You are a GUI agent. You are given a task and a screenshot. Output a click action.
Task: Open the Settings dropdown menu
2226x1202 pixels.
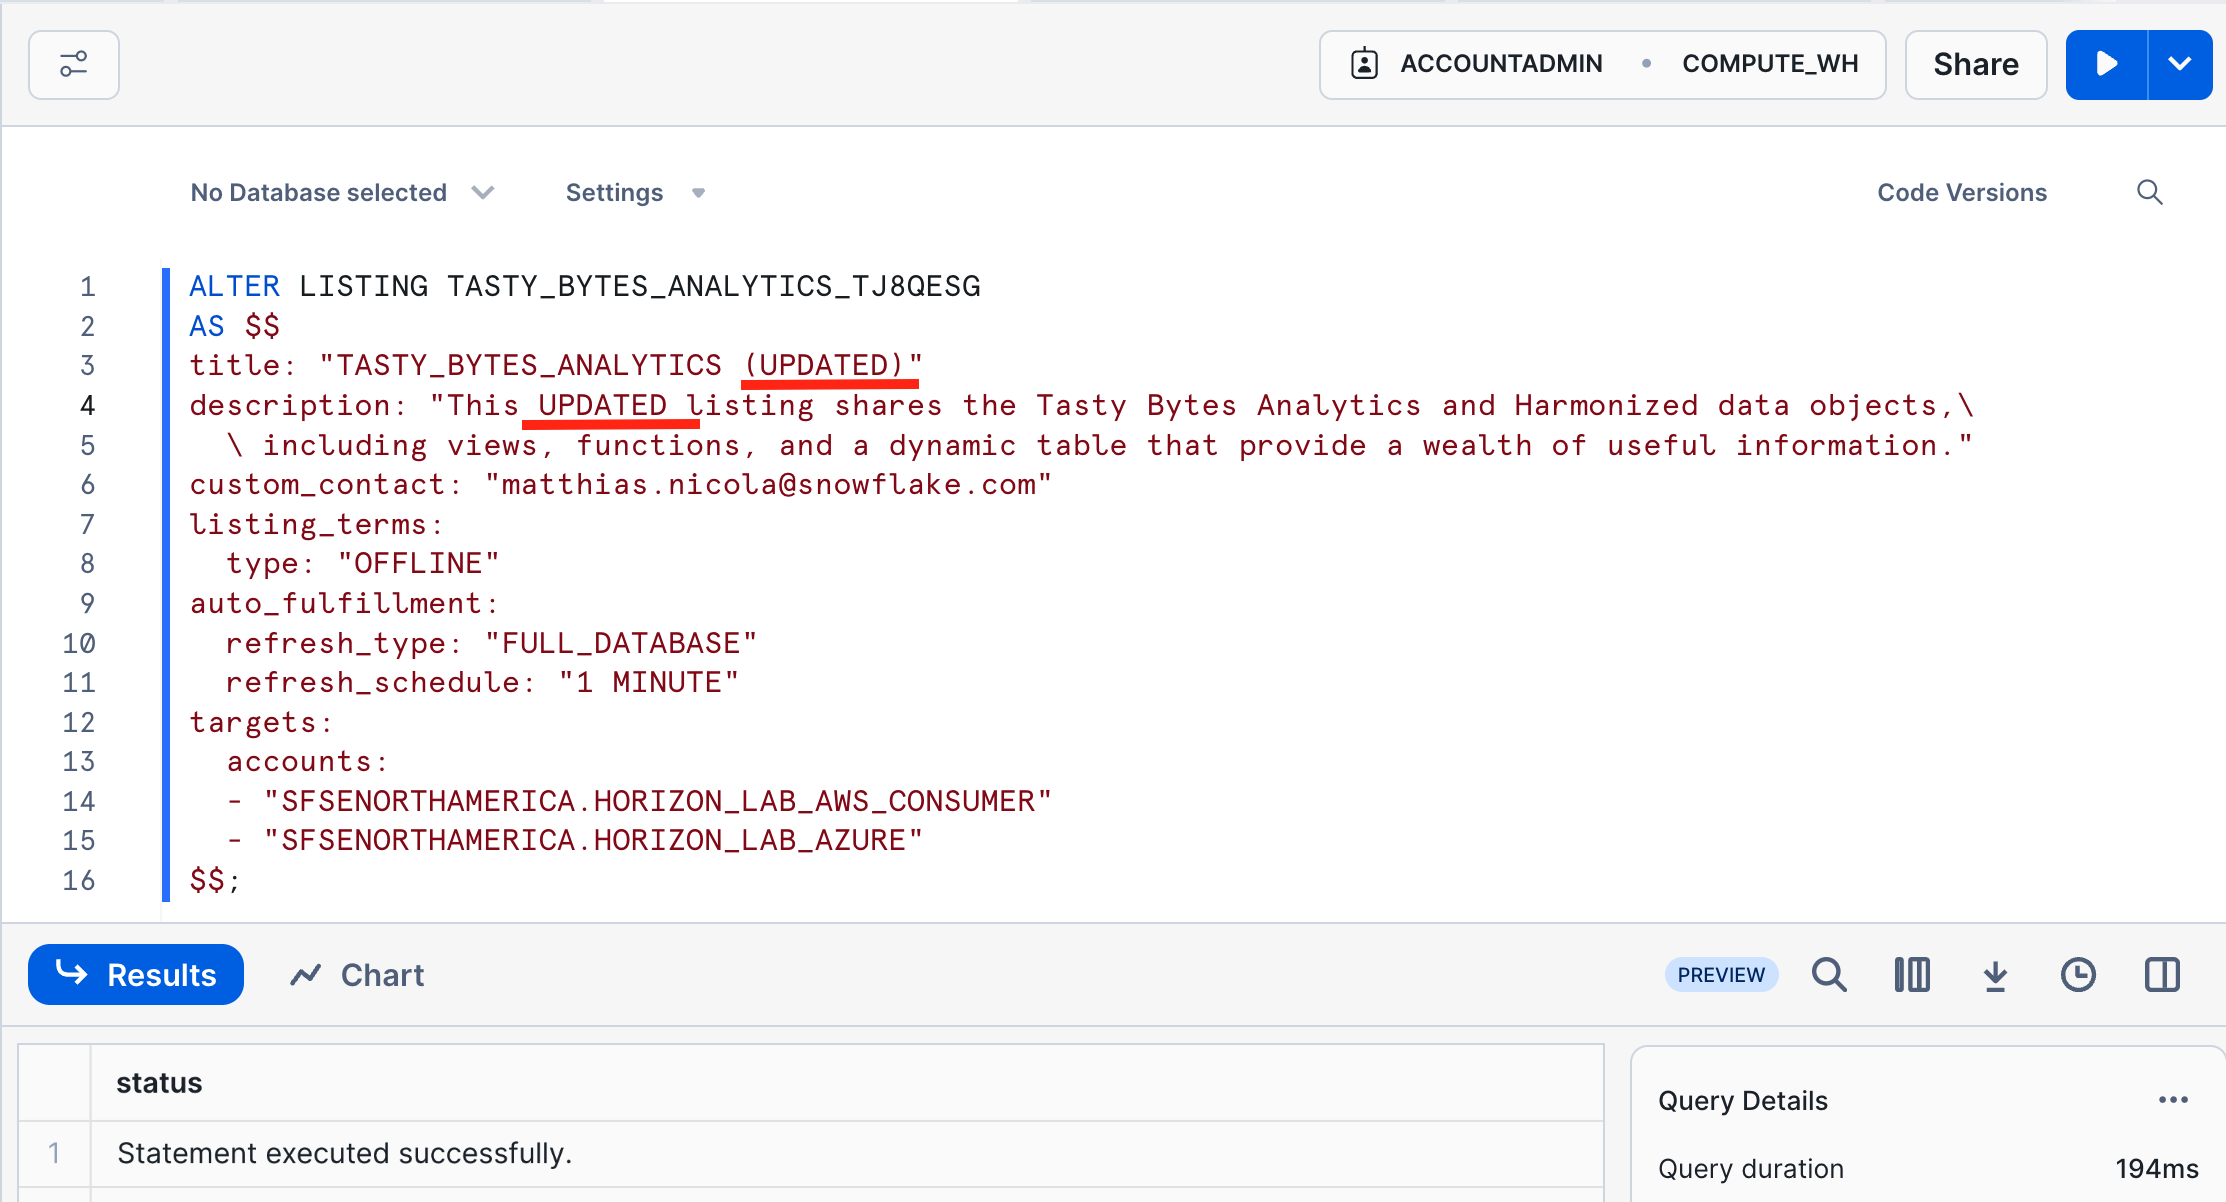[635, 192]
